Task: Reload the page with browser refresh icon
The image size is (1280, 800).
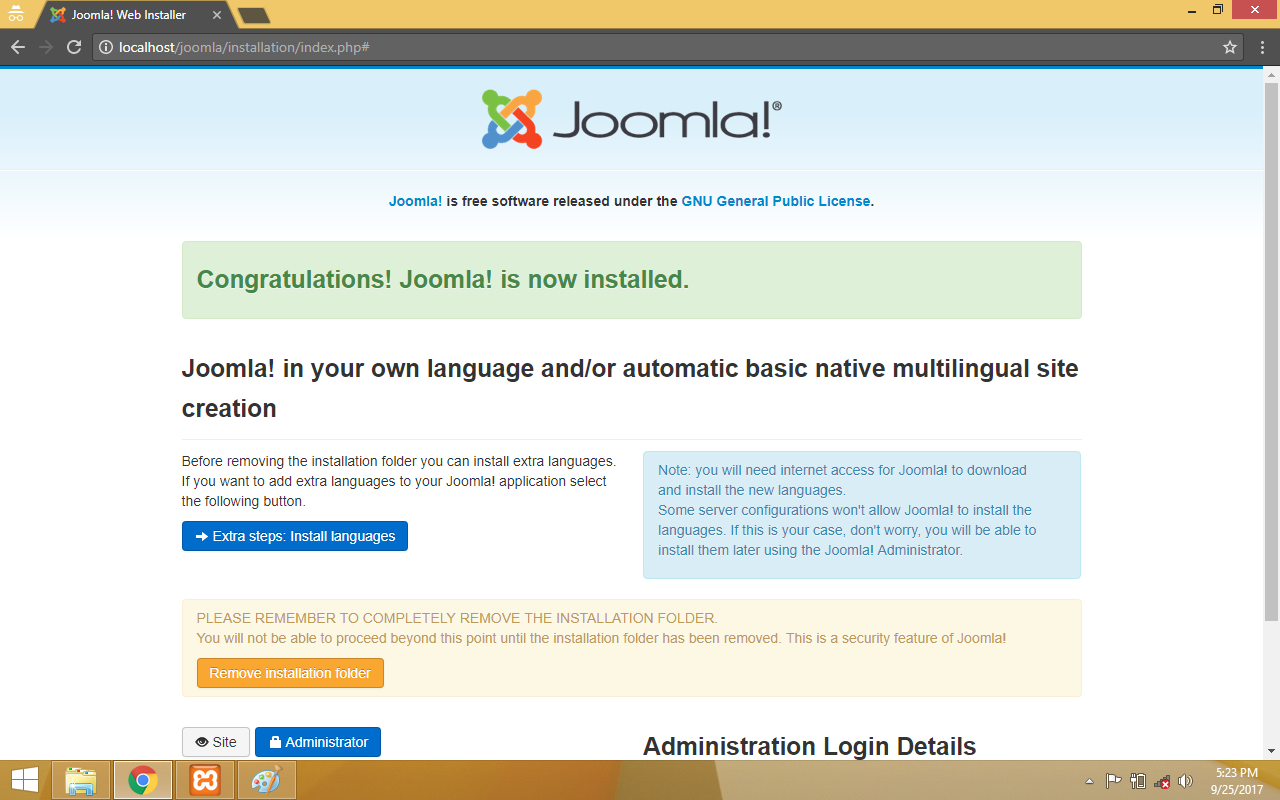Action: (x=73, y=47)
